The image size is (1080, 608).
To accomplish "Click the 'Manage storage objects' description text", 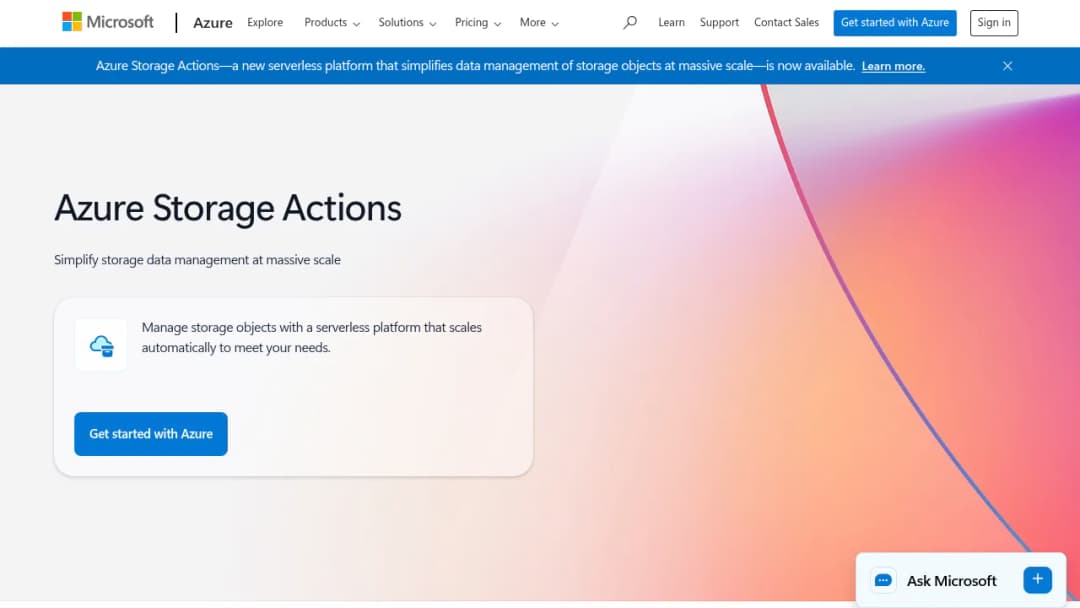I will (x=311, y=337).
